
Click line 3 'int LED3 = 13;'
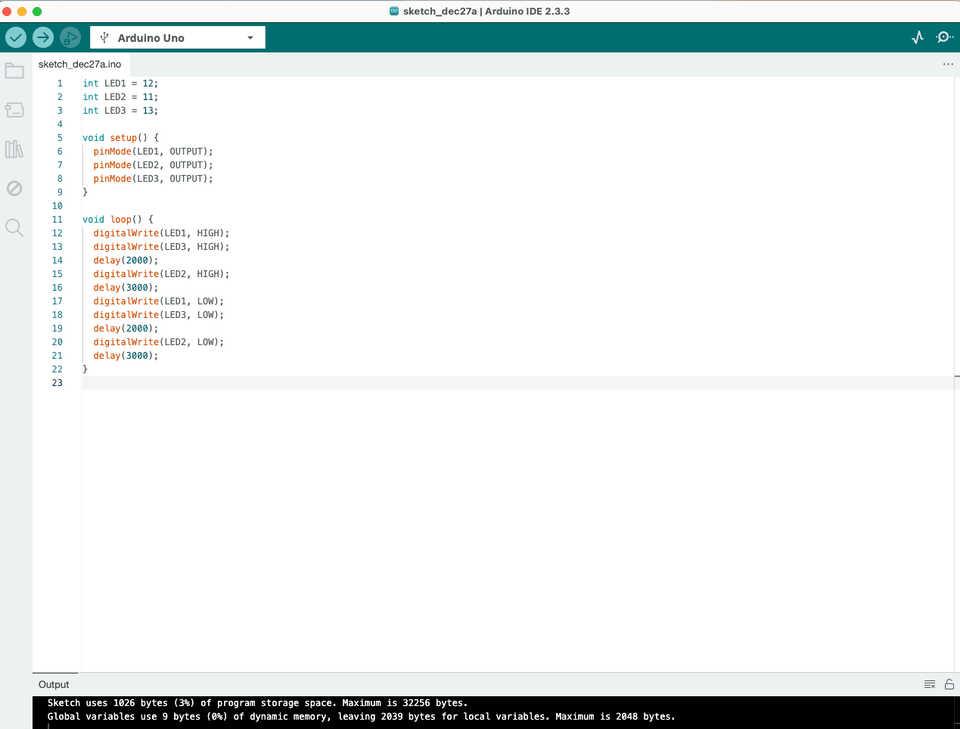click(120, 111)
